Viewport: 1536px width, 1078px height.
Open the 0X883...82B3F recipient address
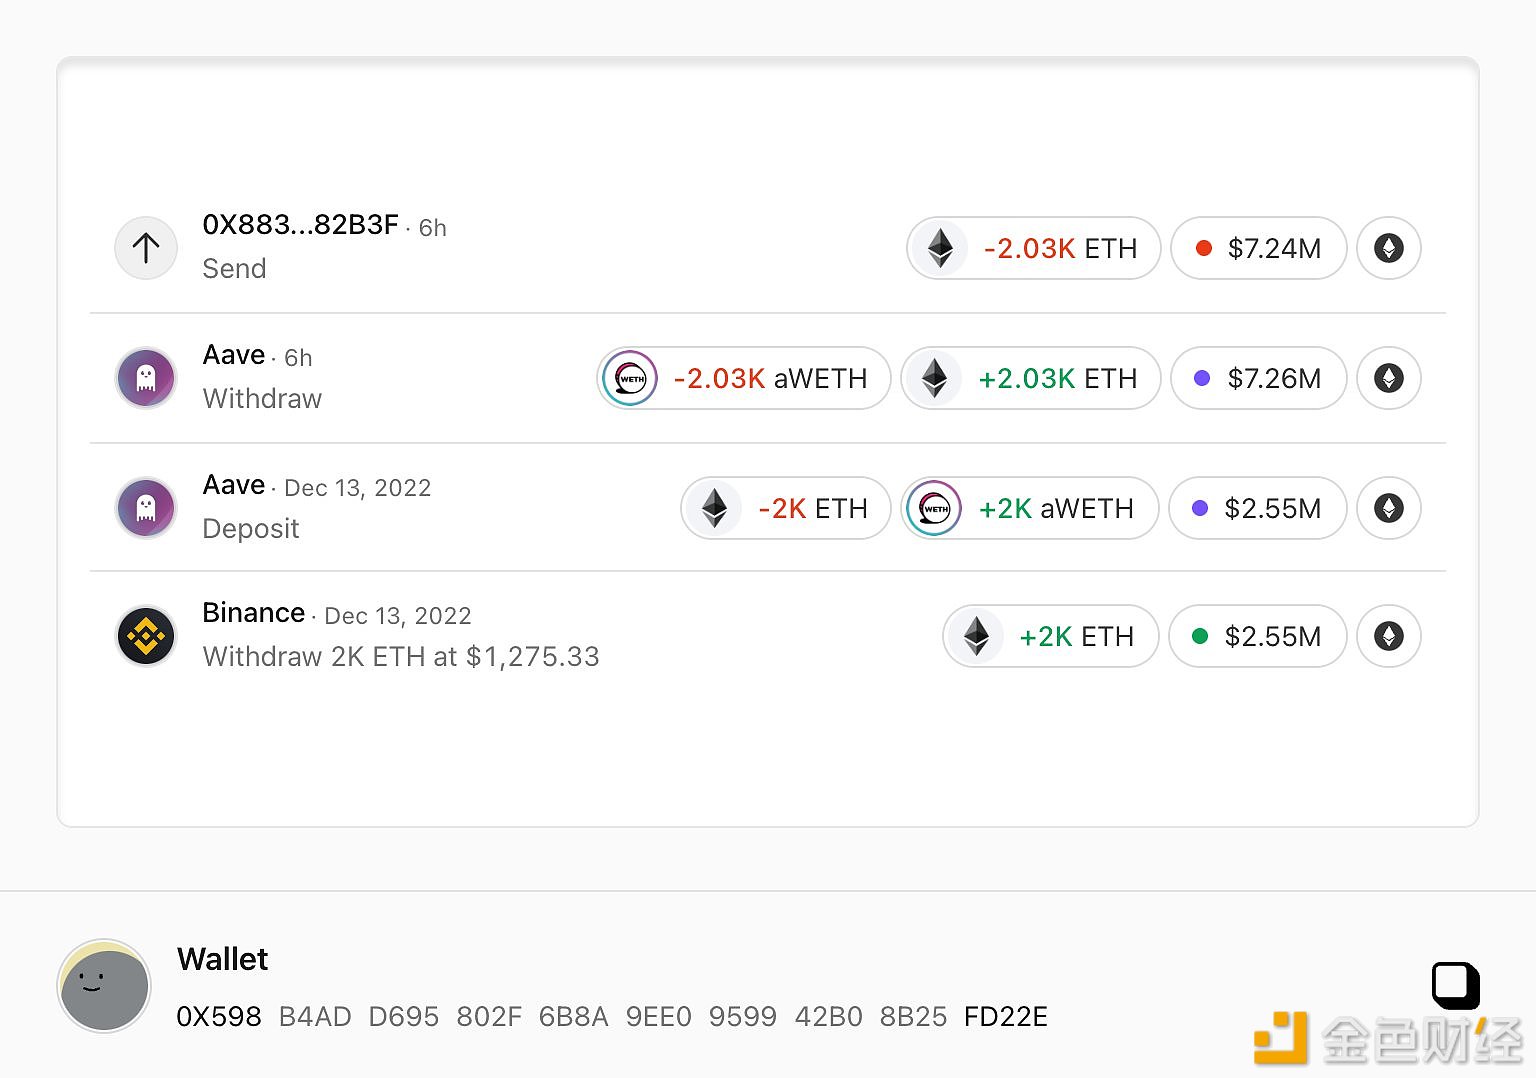[300, 225]
